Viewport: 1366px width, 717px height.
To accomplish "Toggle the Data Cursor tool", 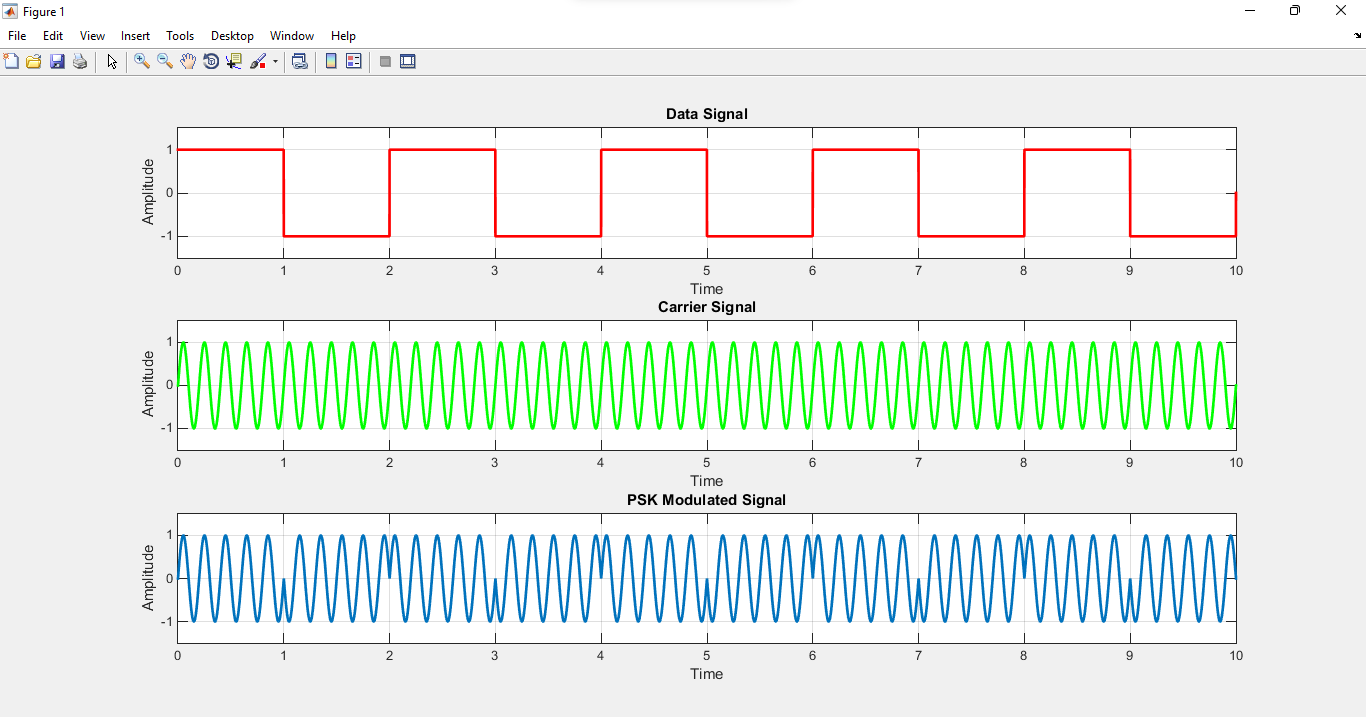I will pyautogui.click(x=234, y=62).
